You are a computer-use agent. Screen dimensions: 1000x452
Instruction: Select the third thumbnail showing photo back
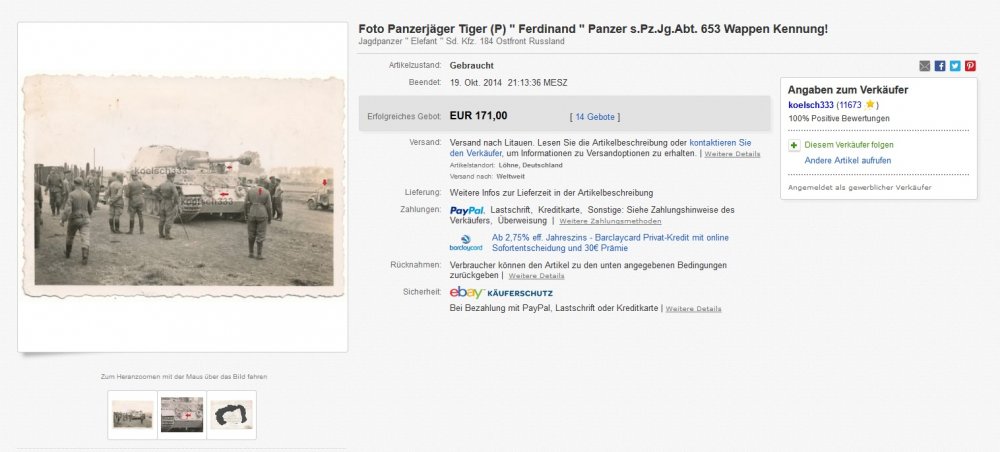231,414
